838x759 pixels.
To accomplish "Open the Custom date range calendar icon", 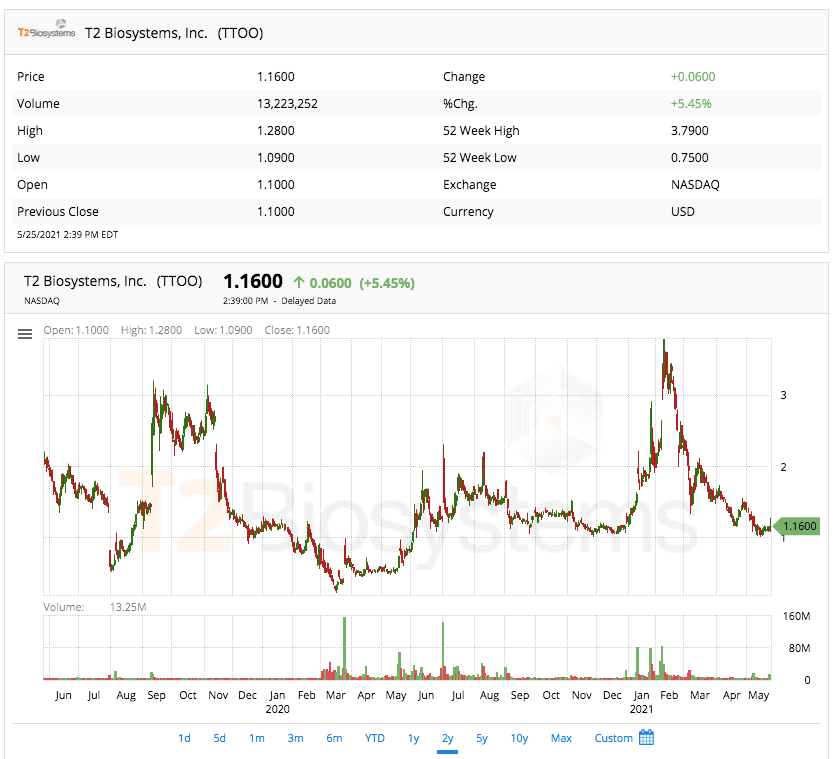I will pyautogui.click(x=647, y=738).
